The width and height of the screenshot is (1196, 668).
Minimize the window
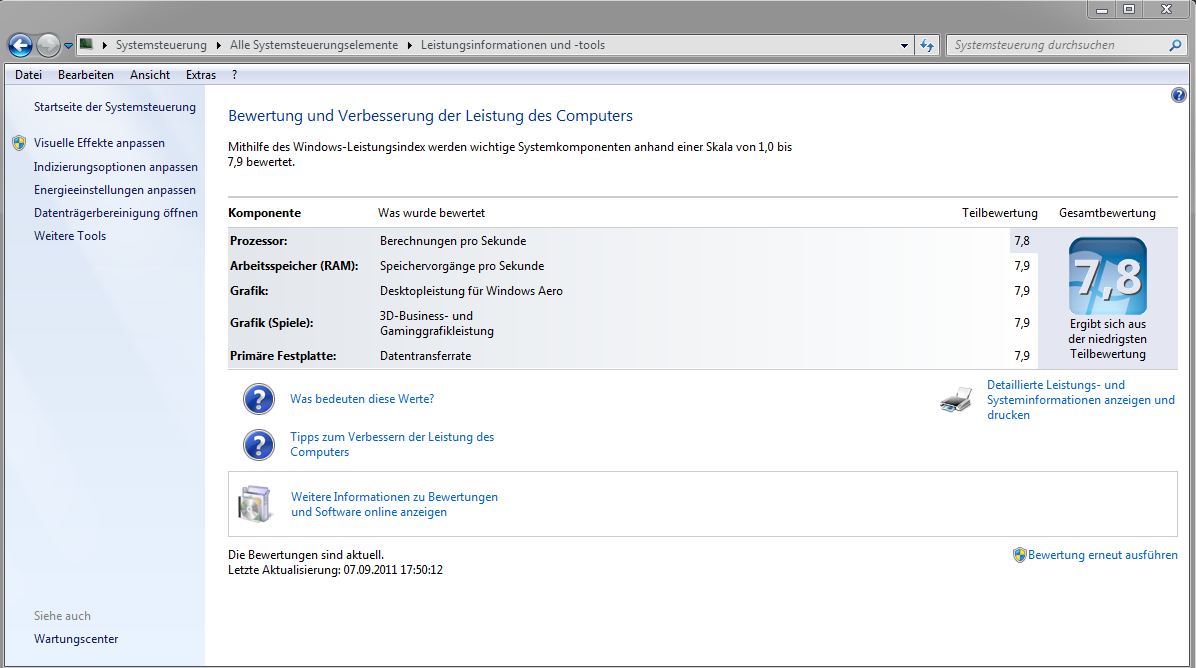[x=1101, y=9]
